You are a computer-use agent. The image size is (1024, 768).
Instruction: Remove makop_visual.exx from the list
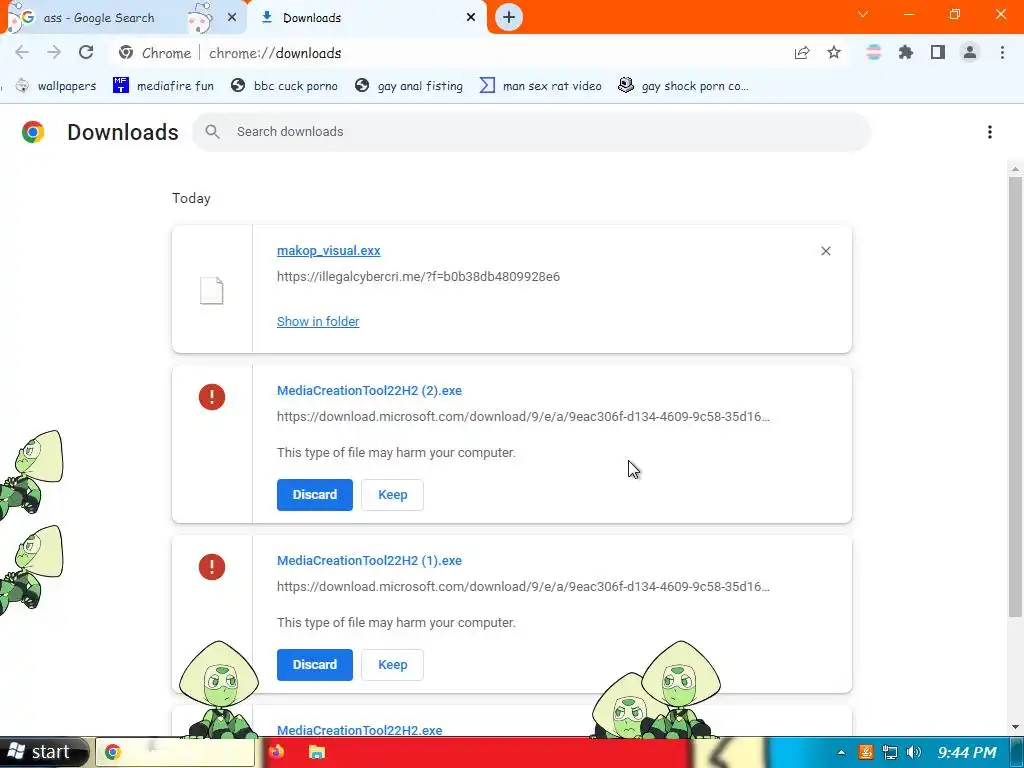[825, 251]
